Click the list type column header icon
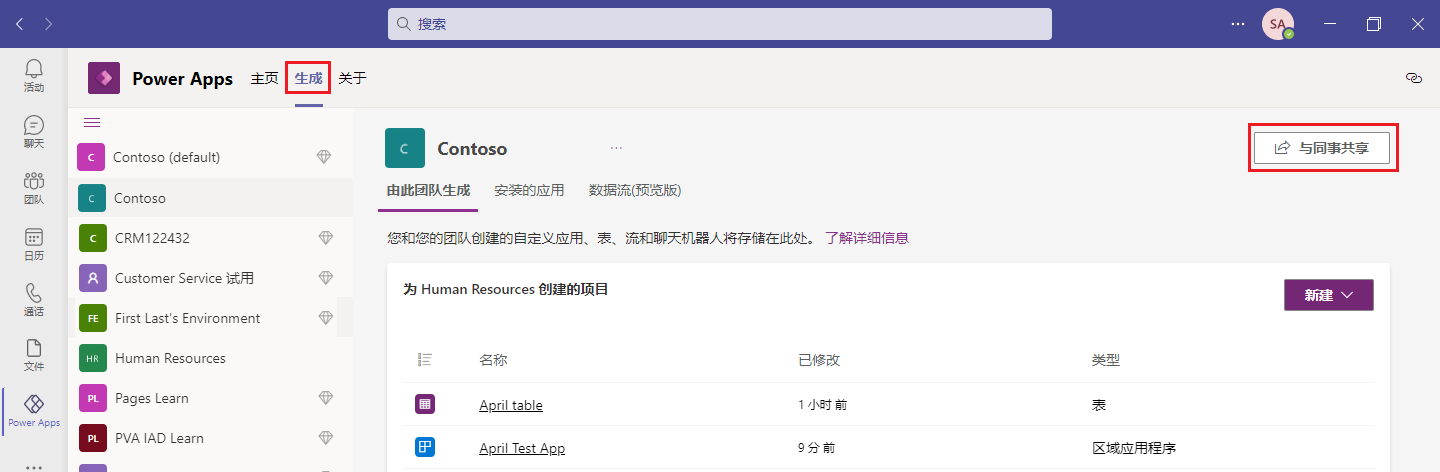The width and height of the screenshot is (1440, 472). (x=425, y=360)
